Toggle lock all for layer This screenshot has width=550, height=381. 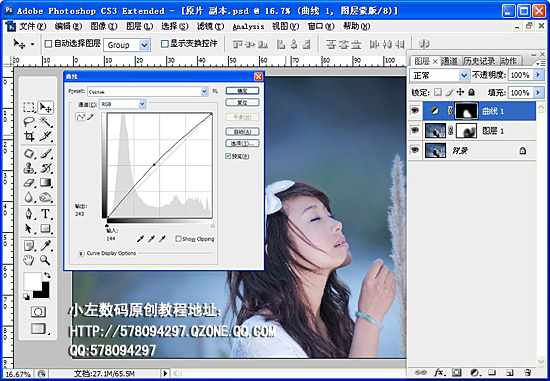472,92
